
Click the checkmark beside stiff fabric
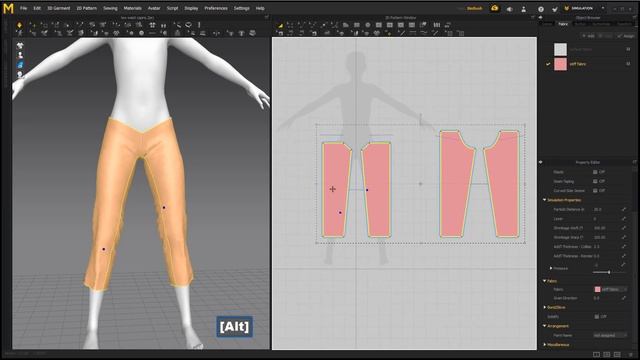[548, 64]
